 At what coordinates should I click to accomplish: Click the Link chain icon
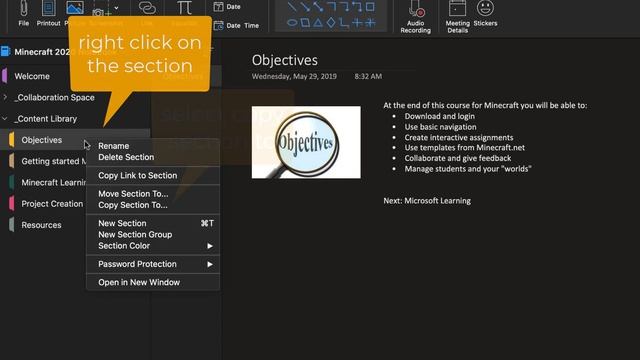[x=147, y=7]
